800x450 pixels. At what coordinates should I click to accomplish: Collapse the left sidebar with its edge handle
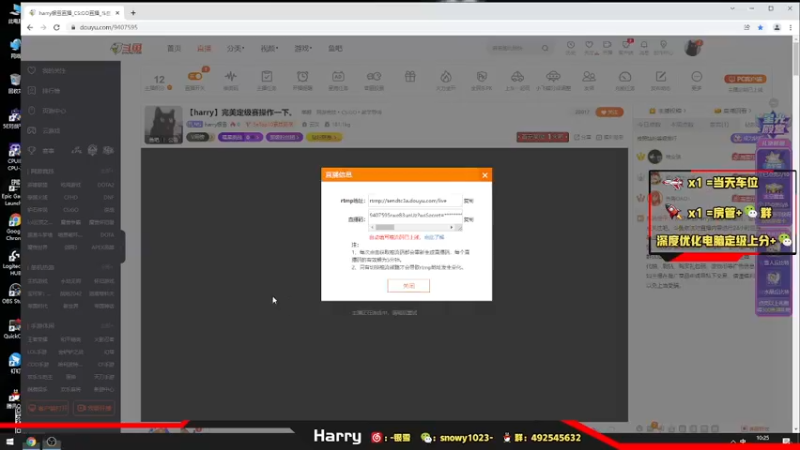122,246
